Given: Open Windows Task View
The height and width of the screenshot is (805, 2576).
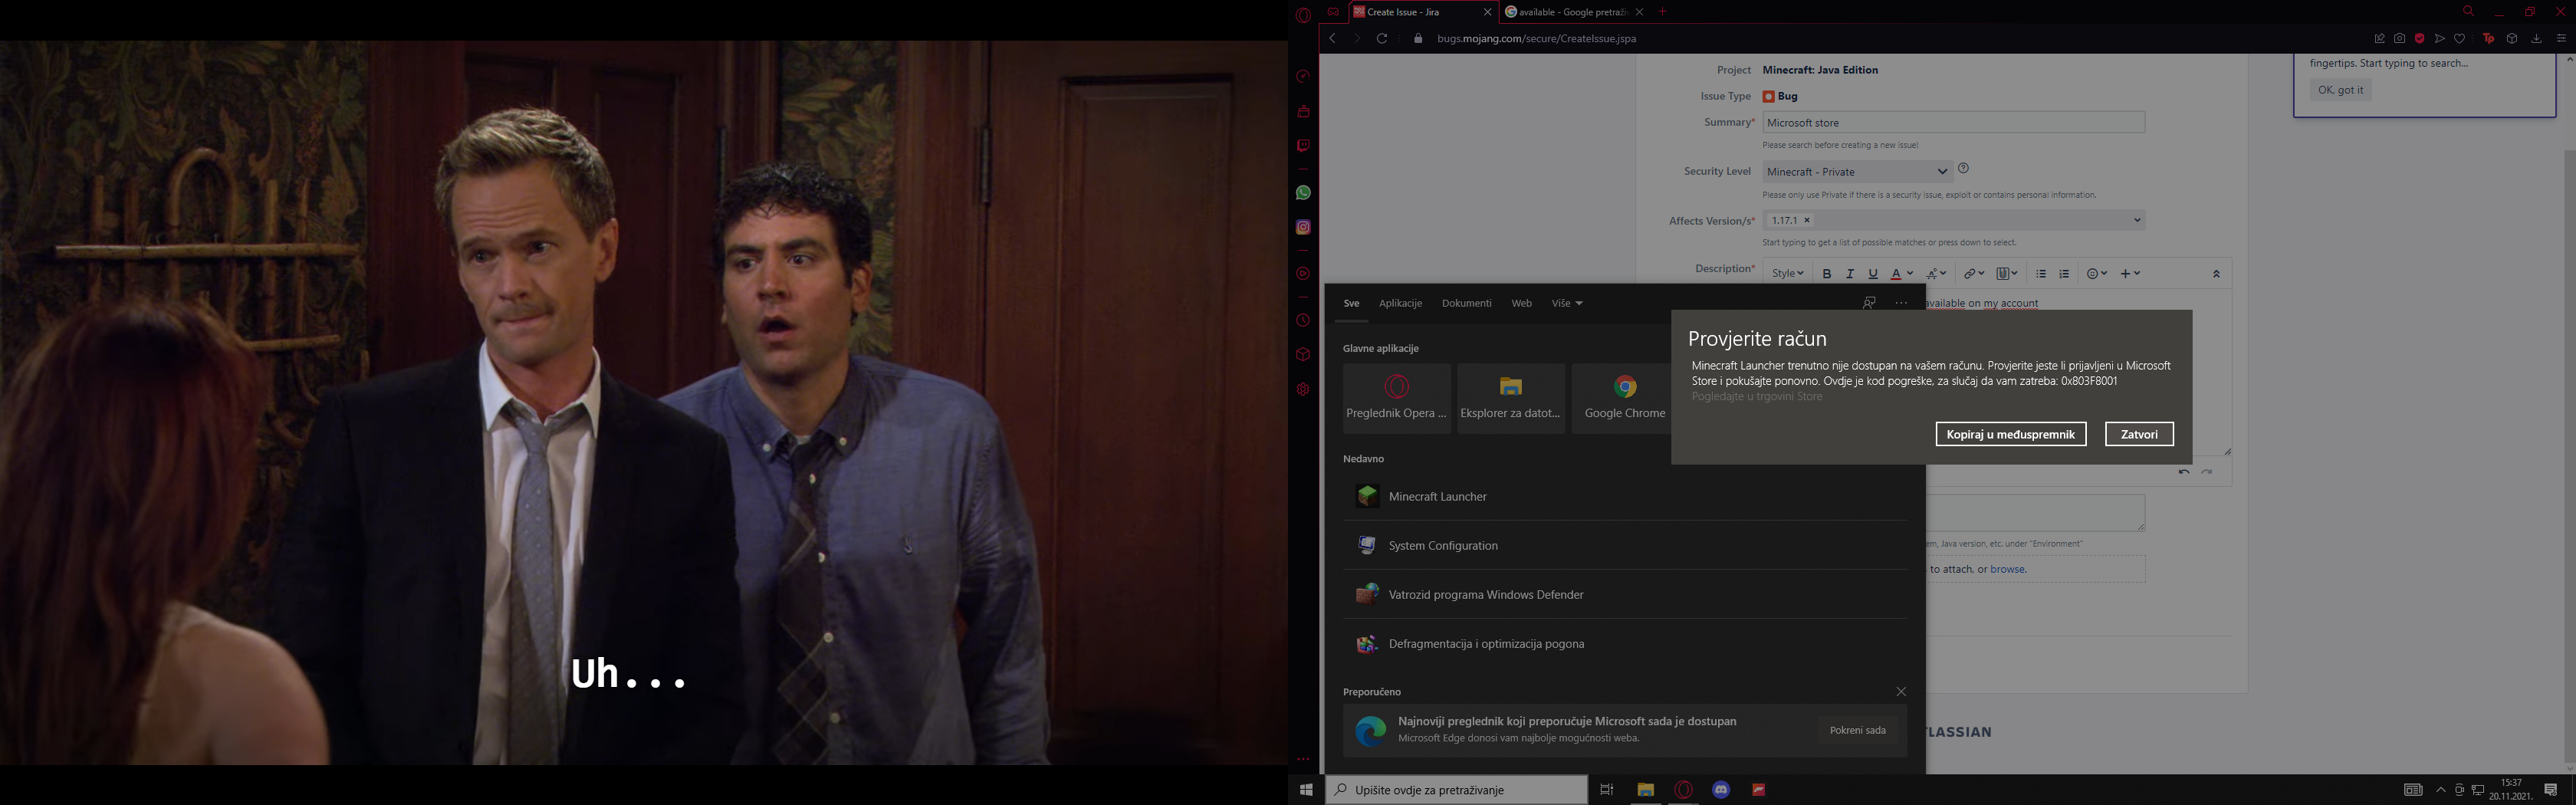Looking at the screenshot, I should [1607, 790].
